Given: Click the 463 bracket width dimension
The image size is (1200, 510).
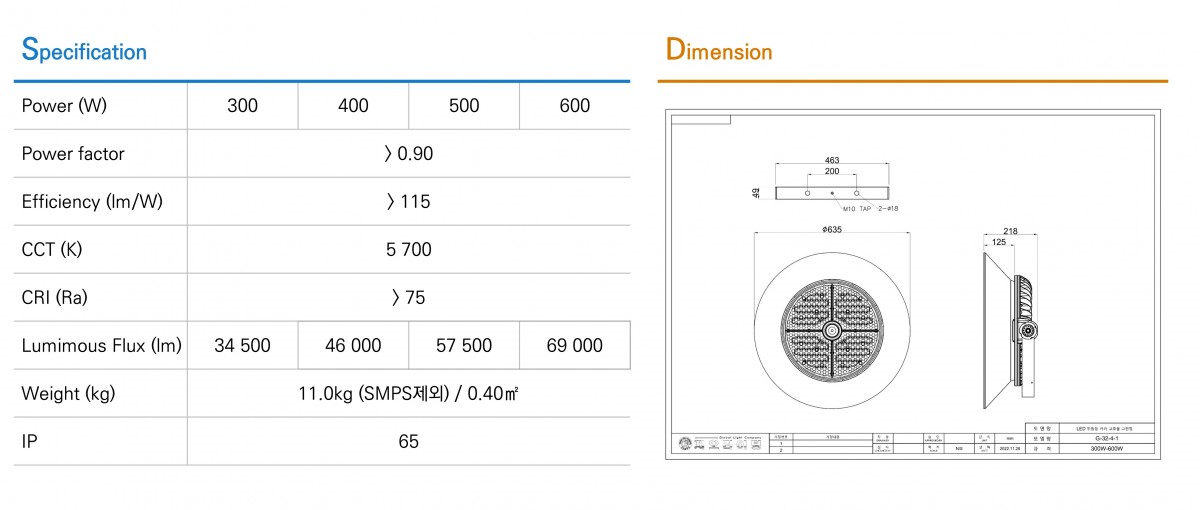Looking at the screenshot, I should [x=831, y=161].
